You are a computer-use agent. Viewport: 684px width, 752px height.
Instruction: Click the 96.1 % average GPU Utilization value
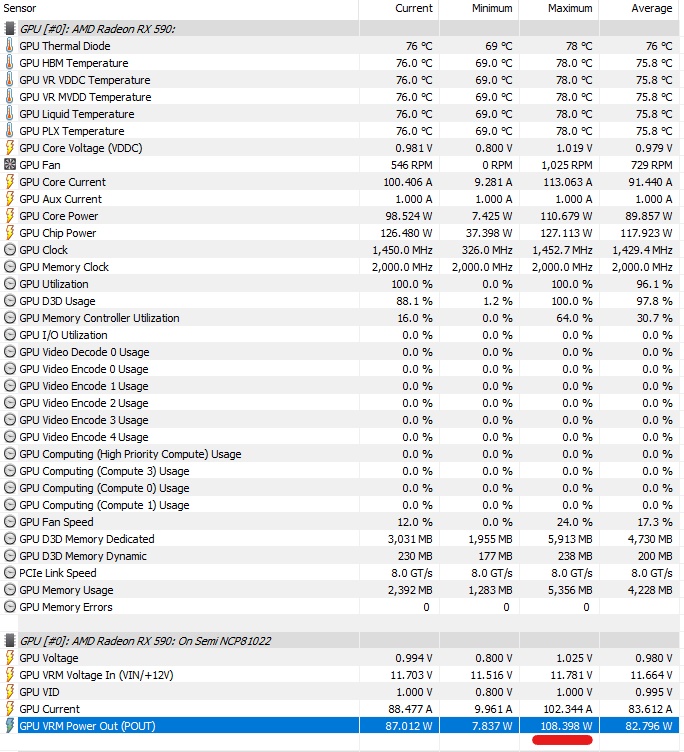[654, 284]
